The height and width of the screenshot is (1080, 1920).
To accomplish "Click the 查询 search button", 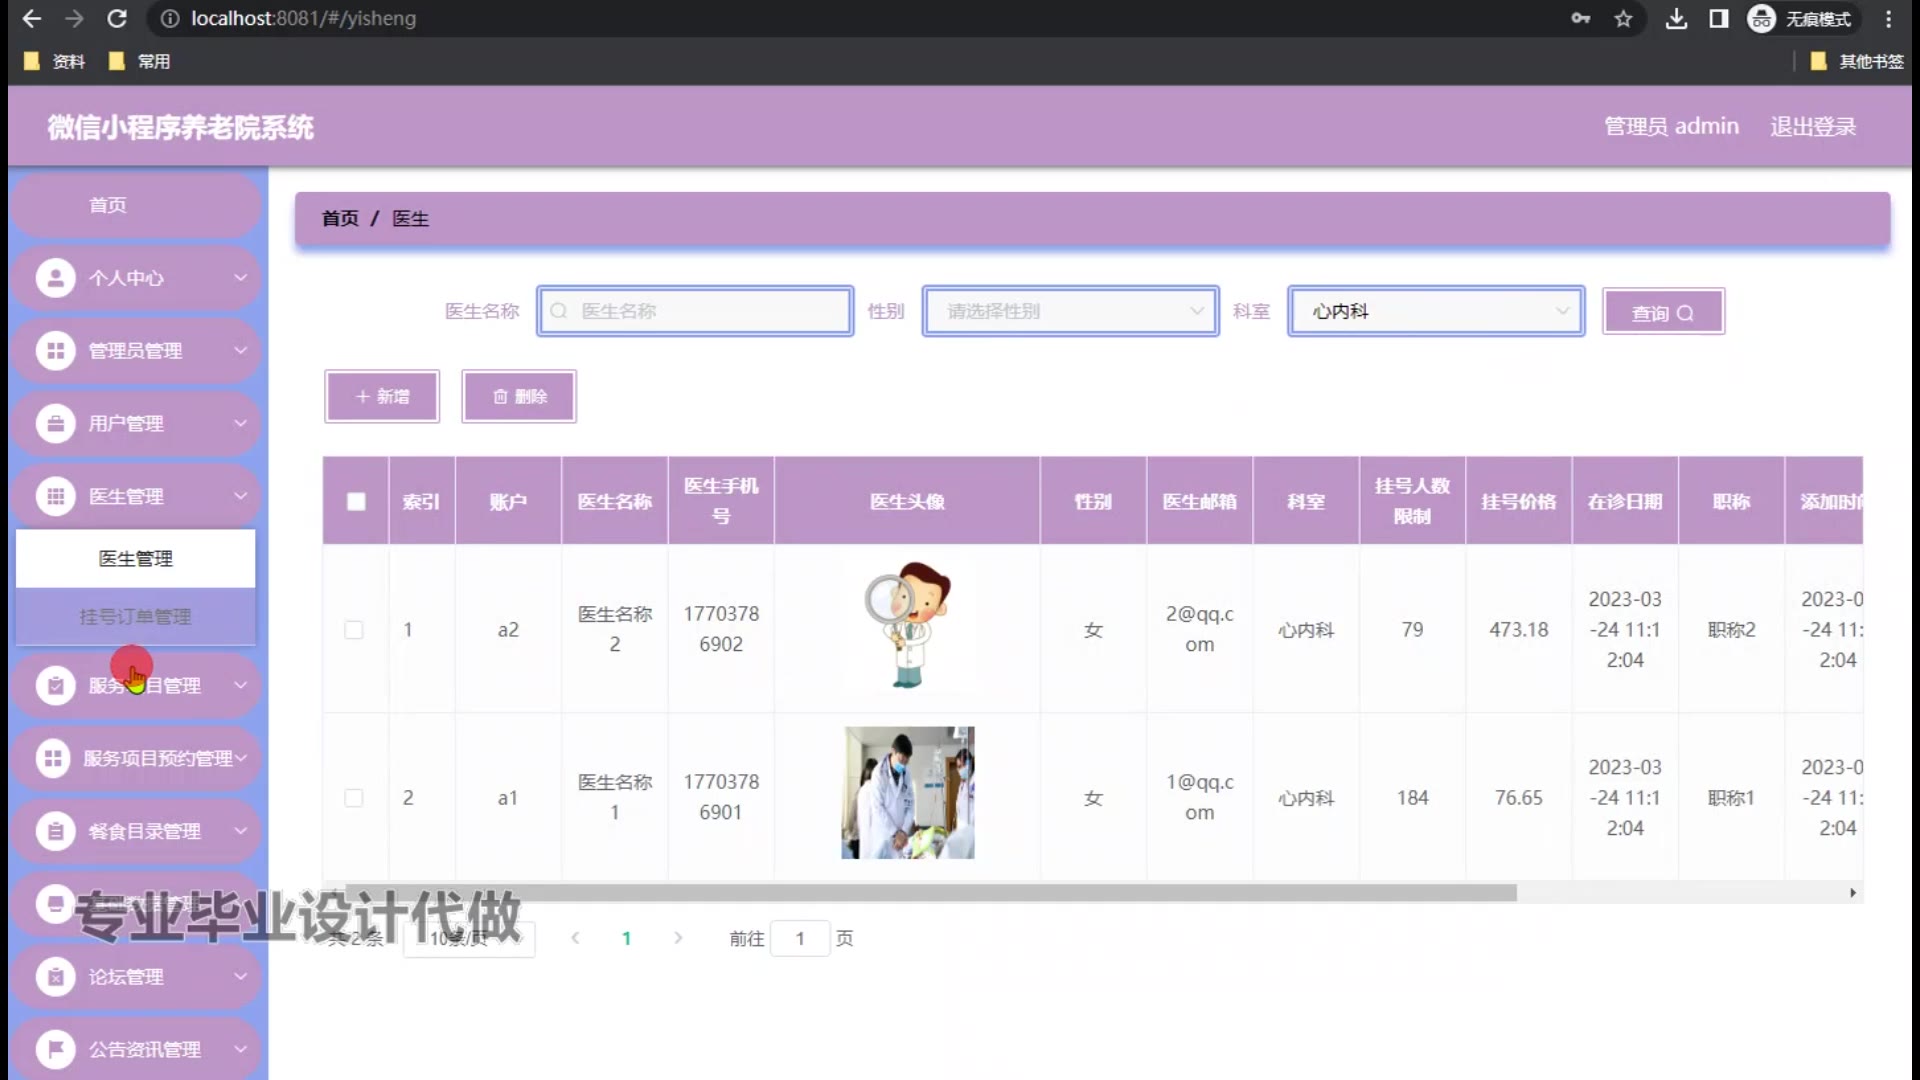I will click(x=1663, y=312).
